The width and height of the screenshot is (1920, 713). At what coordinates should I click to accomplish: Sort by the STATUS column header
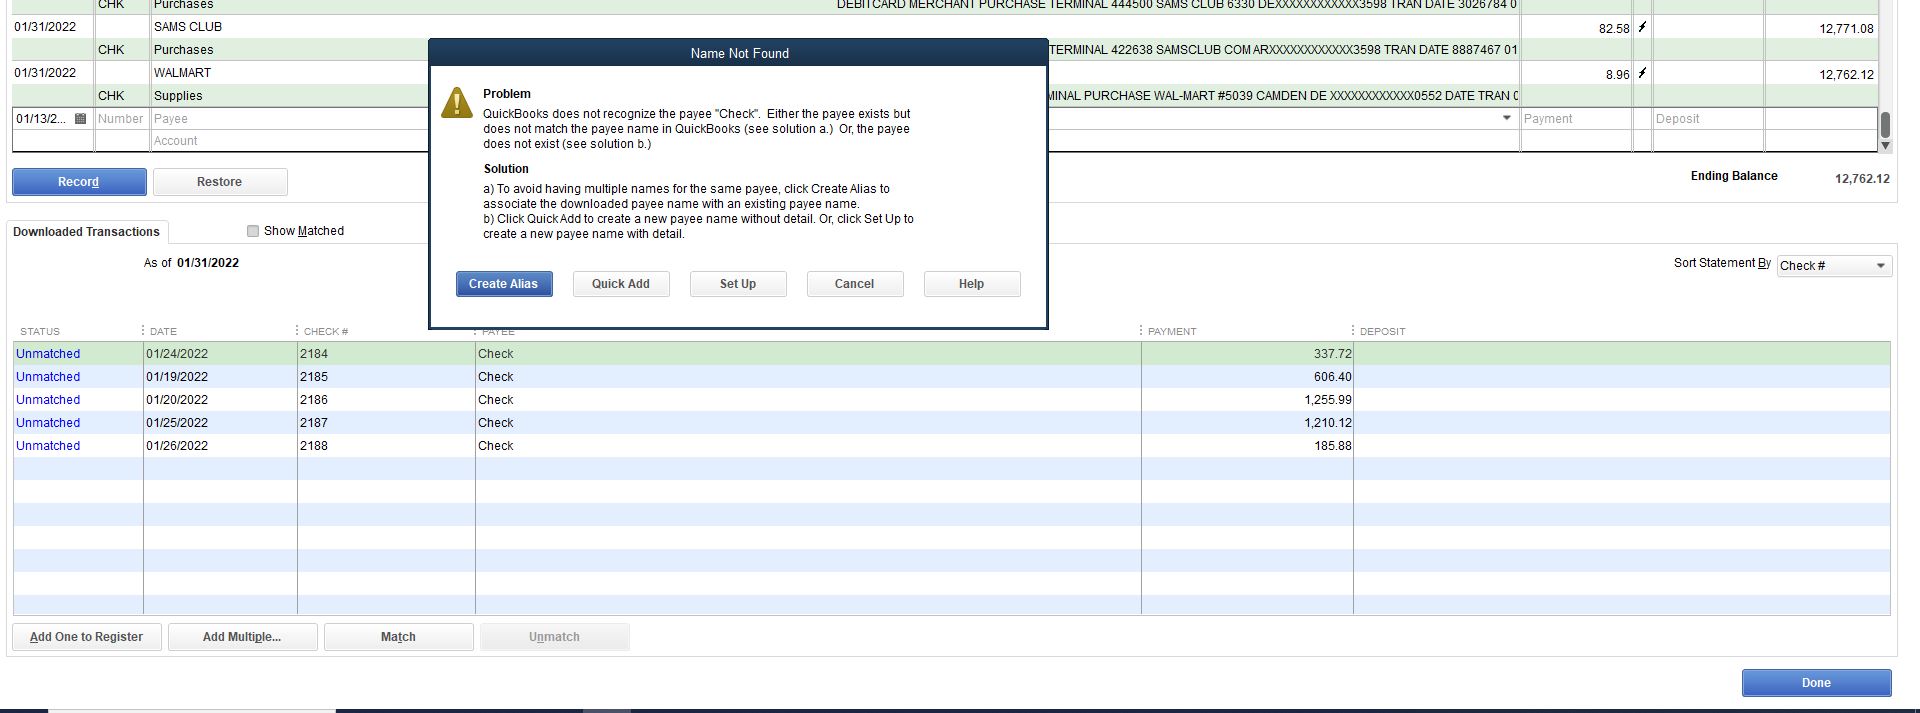tap(40, 331)
